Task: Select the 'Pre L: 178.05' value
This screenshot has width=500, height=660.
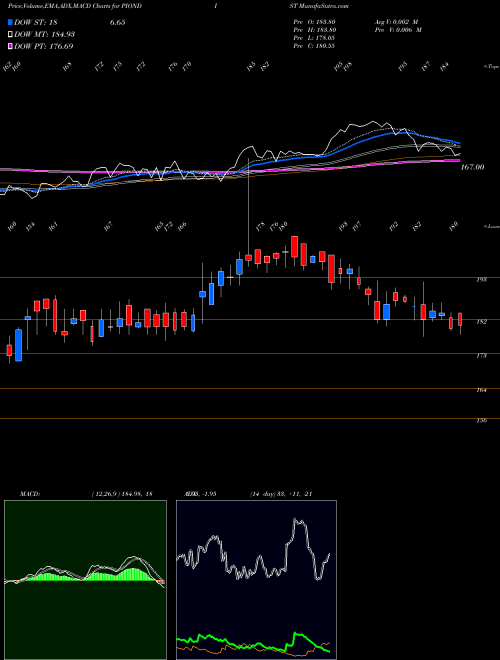Action: [314, 38]
